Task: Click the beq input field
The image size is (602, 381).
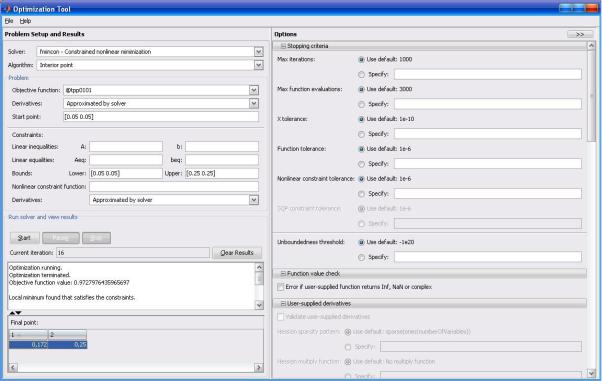Action: click(222, 160)
